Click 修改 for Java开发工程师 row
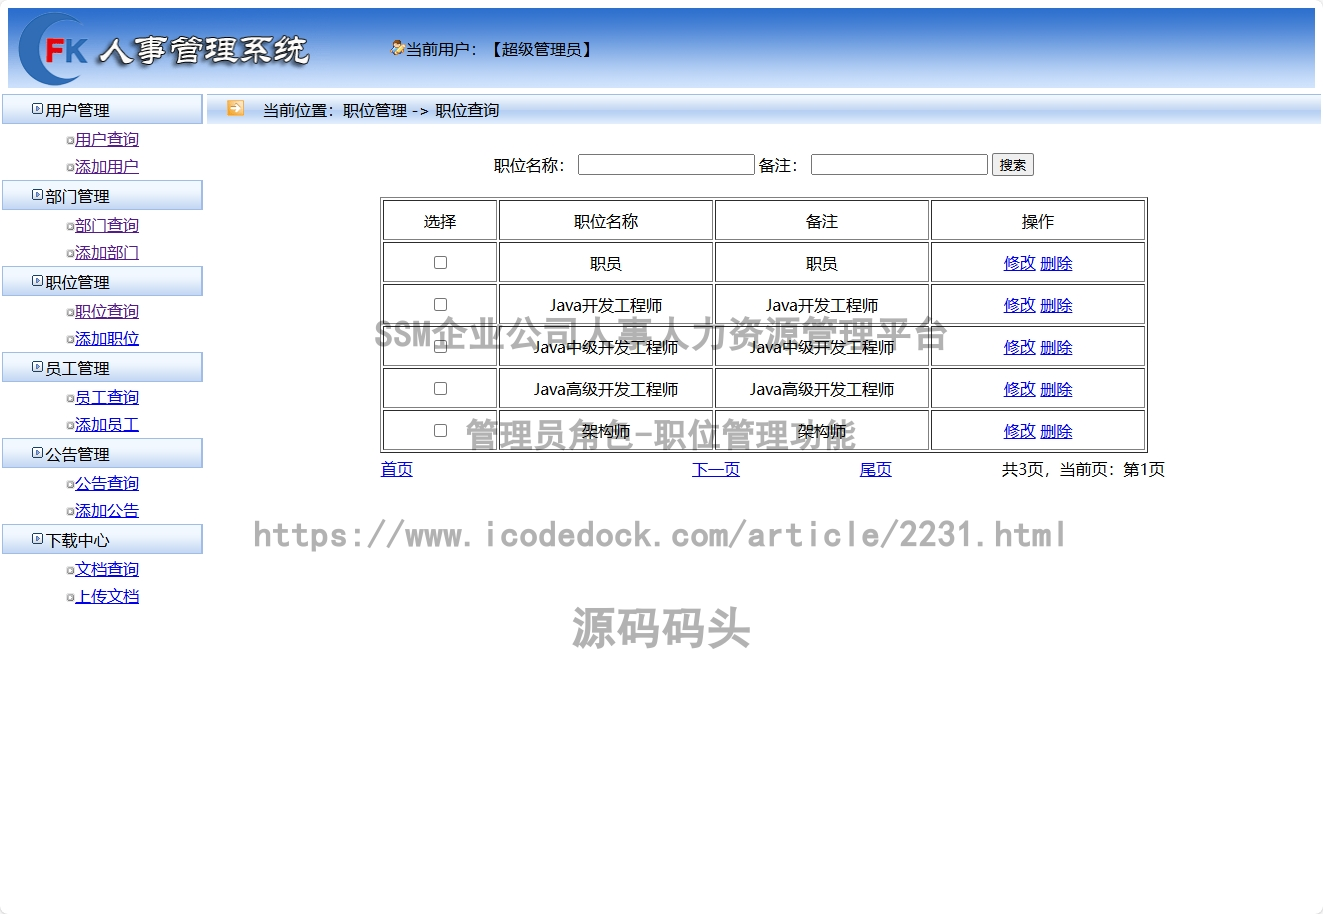This screenshot has width=1323, height=914. click(1020, 305)
